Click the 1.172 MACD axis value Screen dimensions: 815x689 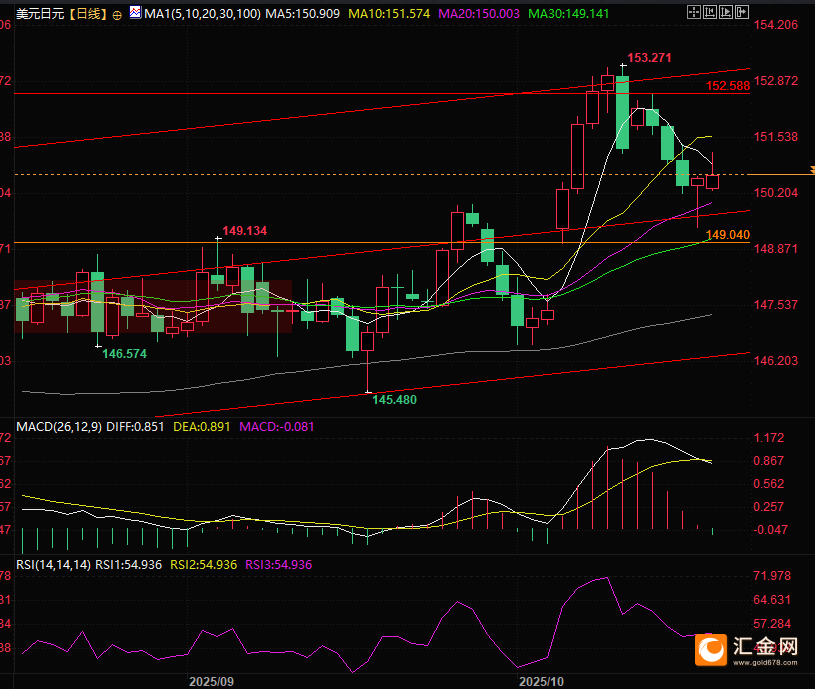pyautogui.click(x=769, y=438)
